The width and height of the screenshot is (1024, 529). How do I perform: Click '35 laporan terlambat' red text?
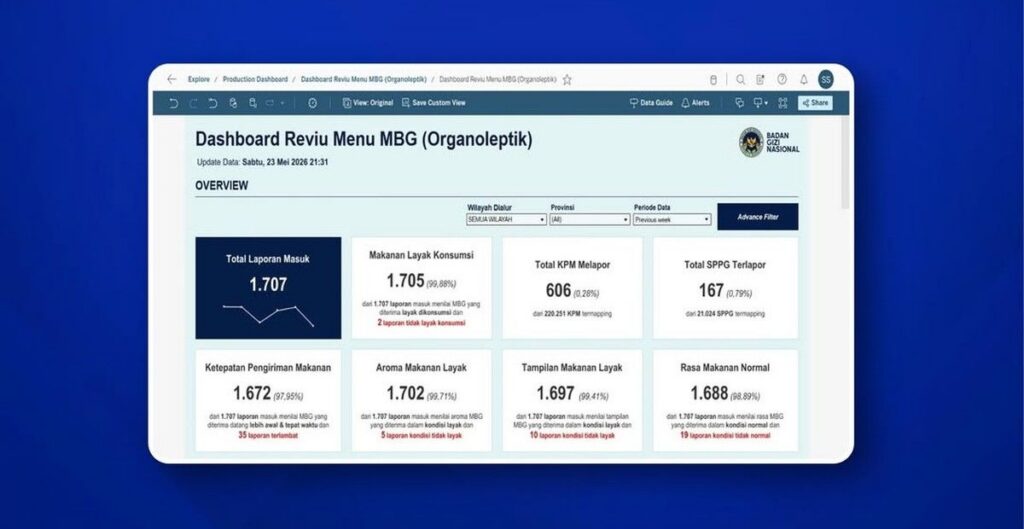[x=268, y=435]
